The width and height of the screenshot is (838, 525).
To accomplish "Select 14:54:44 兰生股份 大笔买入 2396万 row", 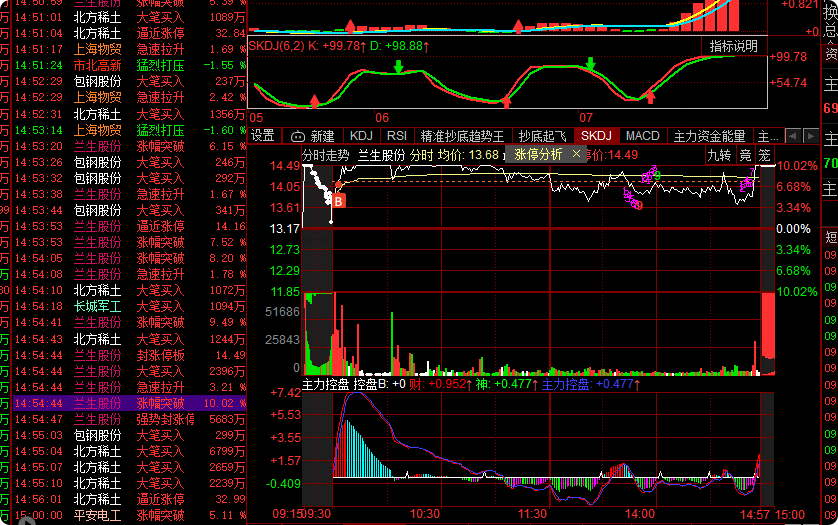I will click(x=130, y=371).
